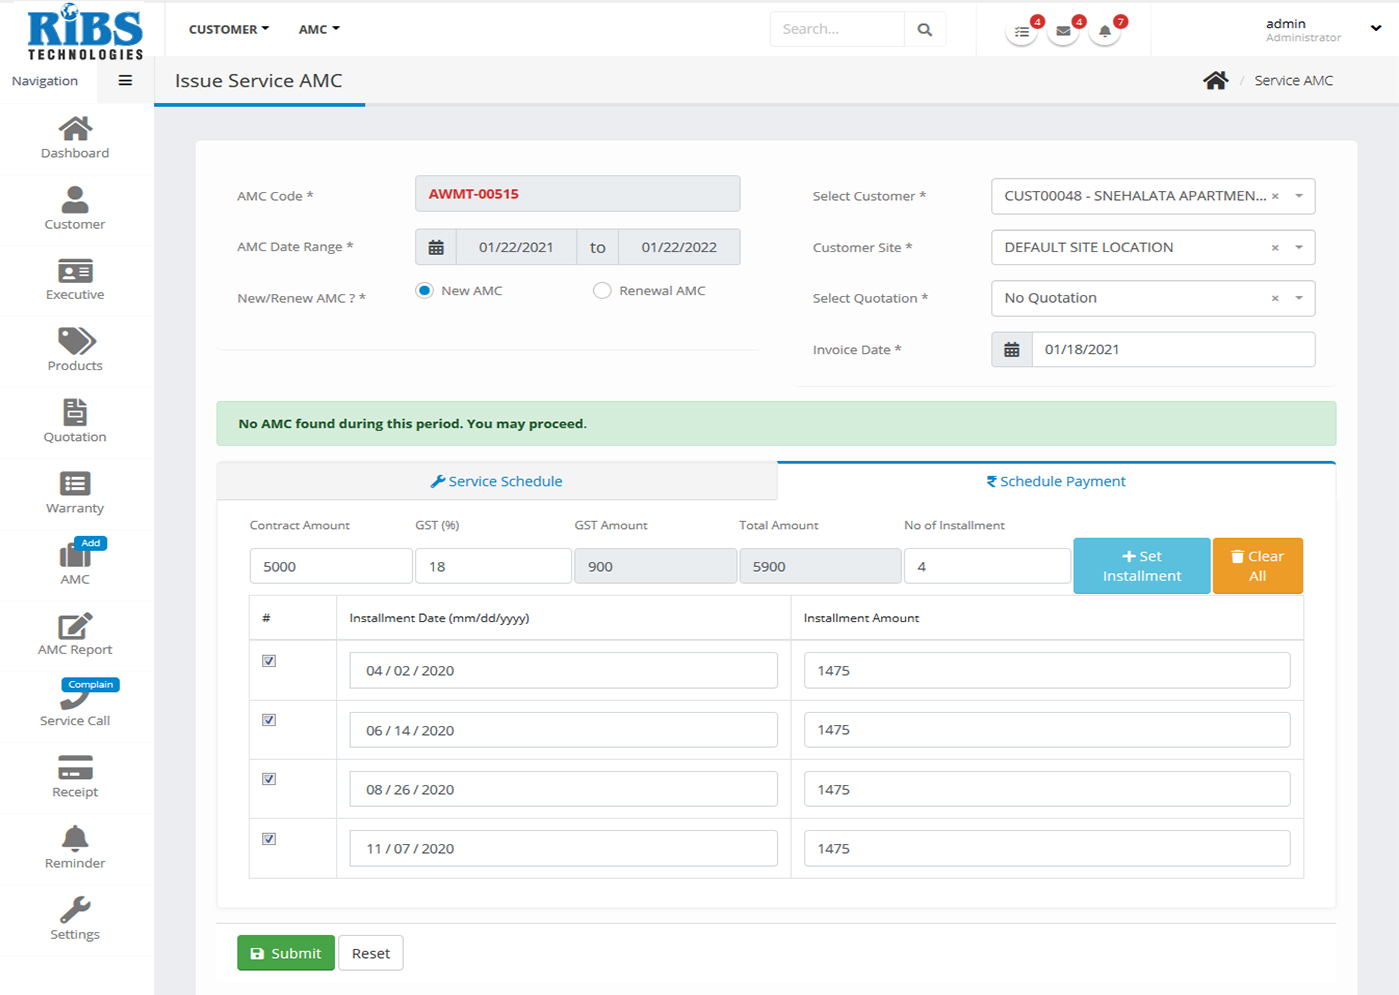Toggle the 11/07/2020 installment checkbox
The width and height of the screenshot is (1399, 995).
(269, 839)
